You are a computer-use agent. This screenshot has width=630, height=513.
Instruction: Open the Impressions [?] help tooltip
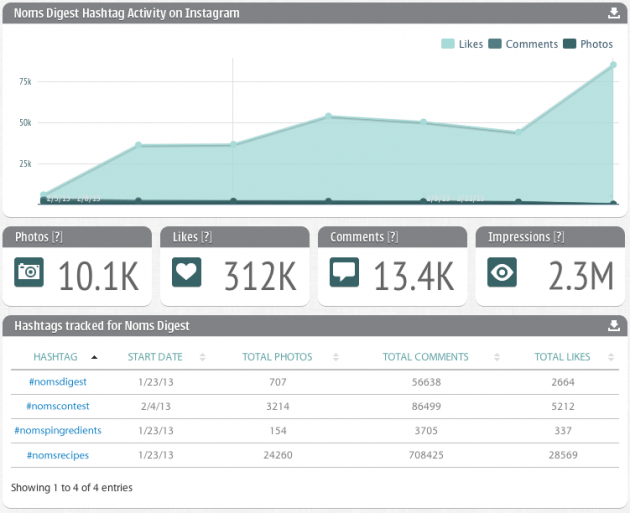coord(559,237)
